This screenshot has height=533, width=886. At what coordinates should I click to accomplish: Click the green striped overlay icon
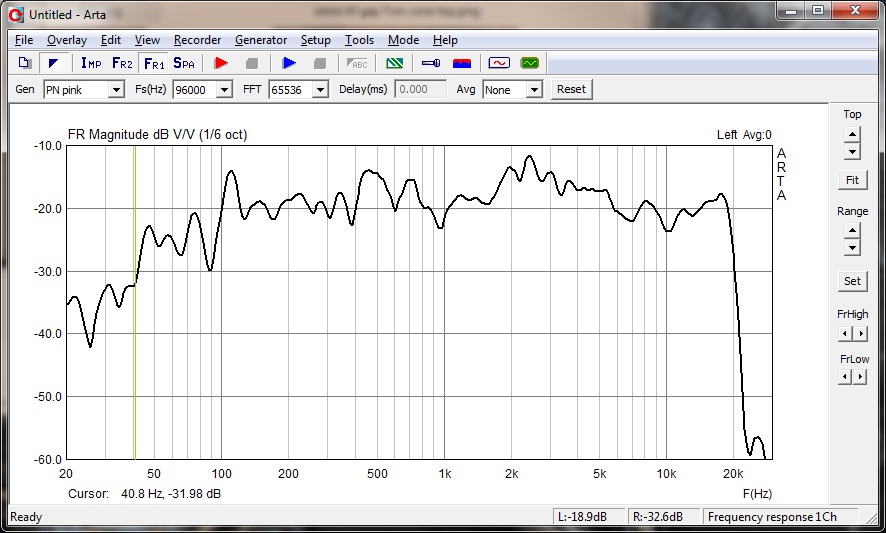click(394, 63)
